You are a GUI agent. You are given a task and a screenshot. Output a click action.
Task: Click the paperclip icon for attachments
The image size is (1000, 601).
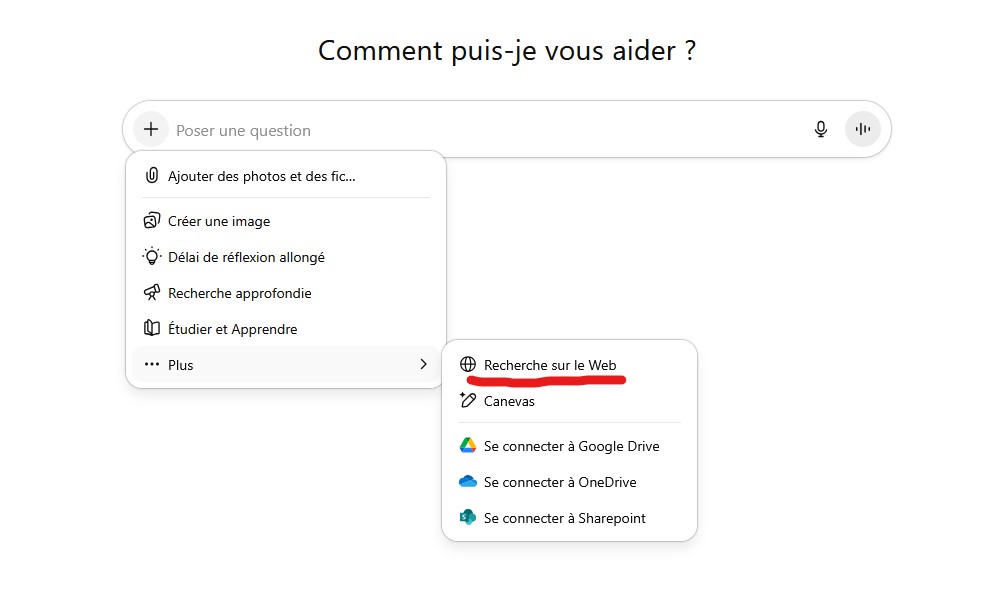[x=152, y=175]
